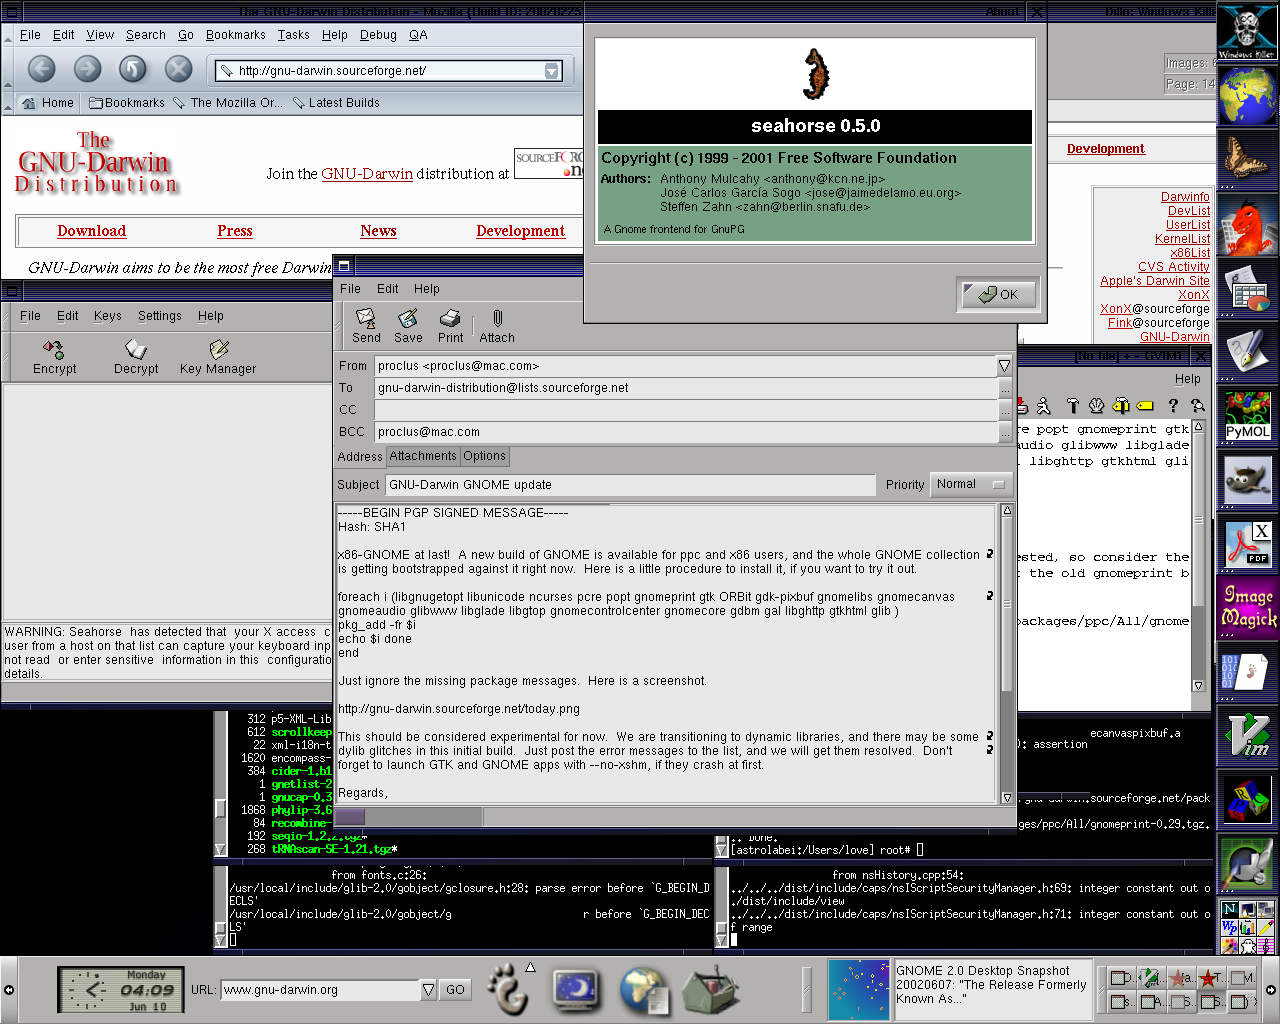Expand the arrow above the GNOME foot
This screenshot has height=1024, width=1280.
[530, 967]
